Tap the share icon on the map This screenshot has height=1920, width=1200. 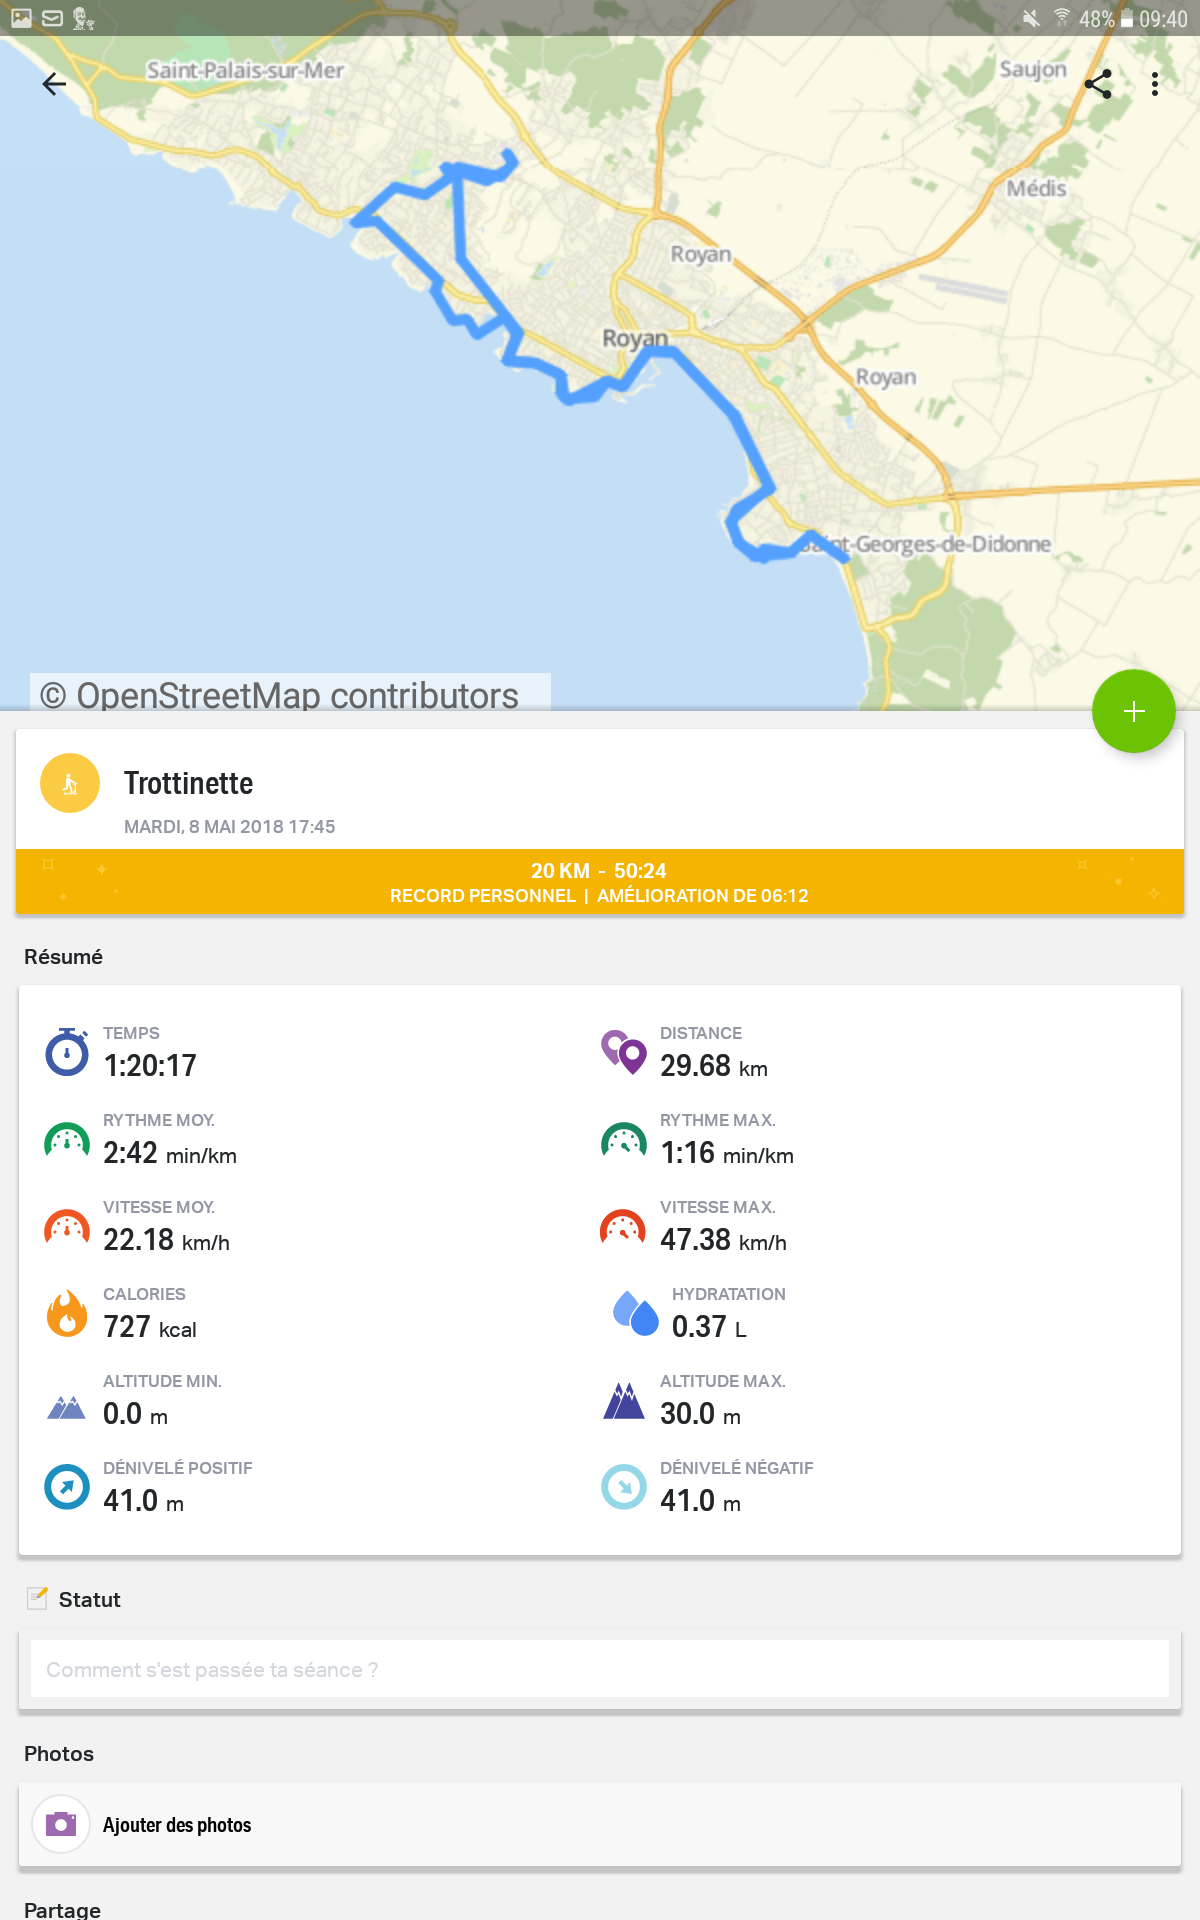coord(1098,84)
